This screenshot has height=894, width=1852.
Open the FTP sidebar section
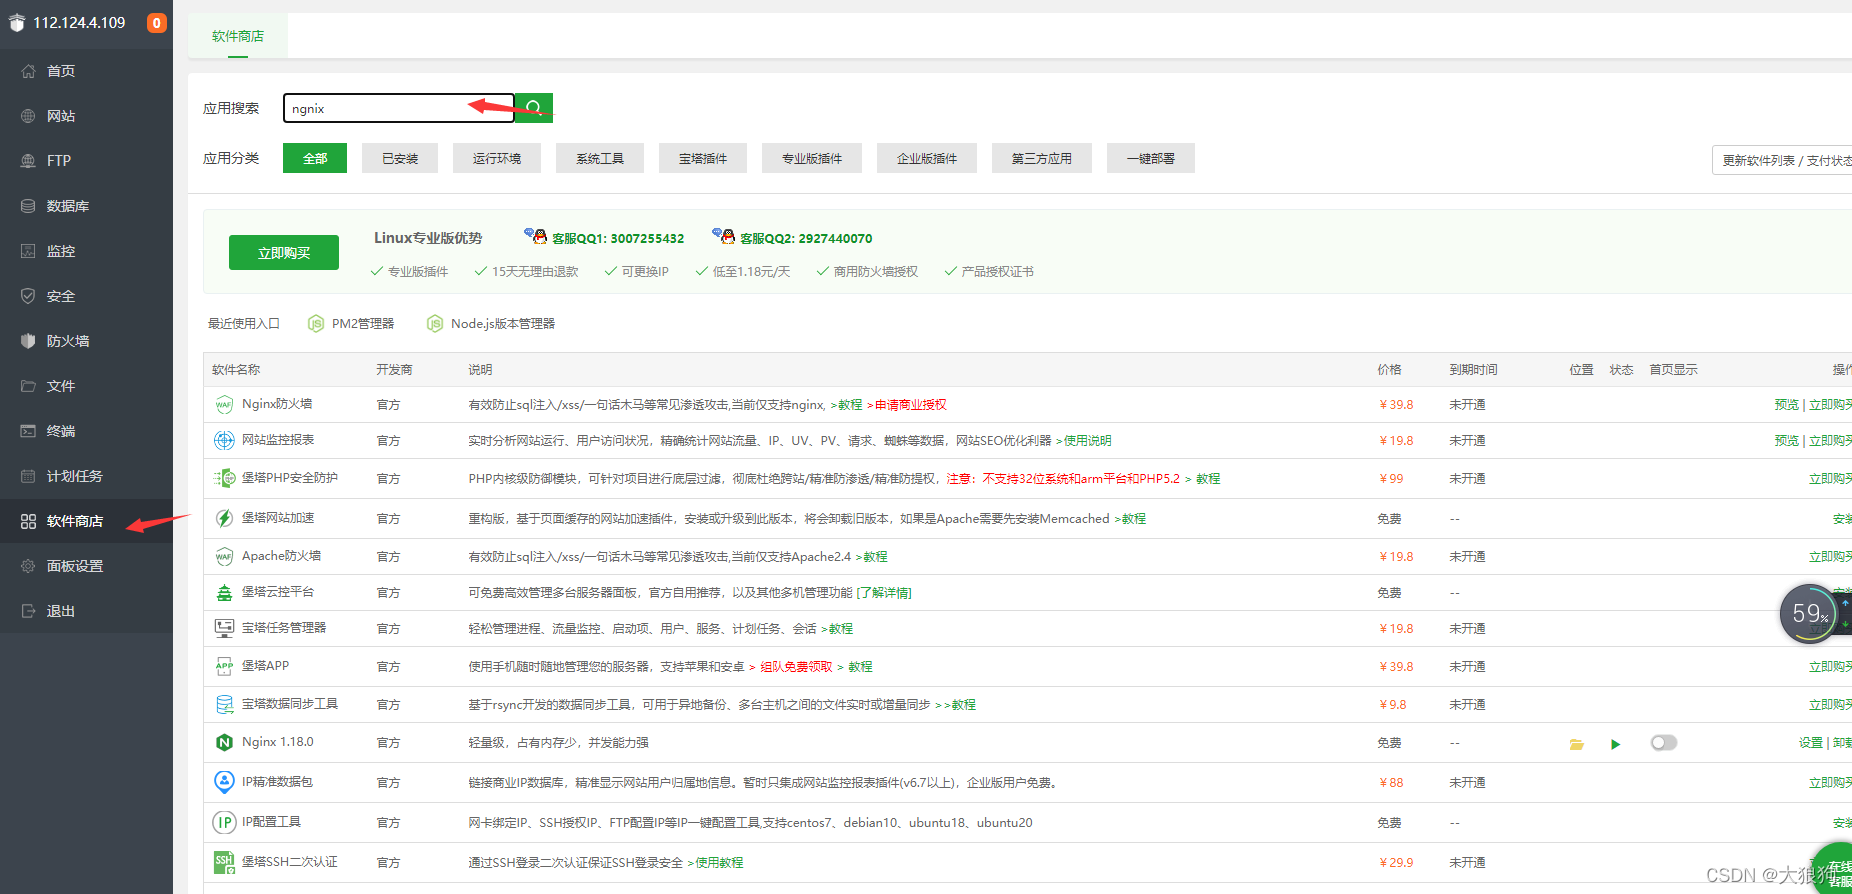58,160
